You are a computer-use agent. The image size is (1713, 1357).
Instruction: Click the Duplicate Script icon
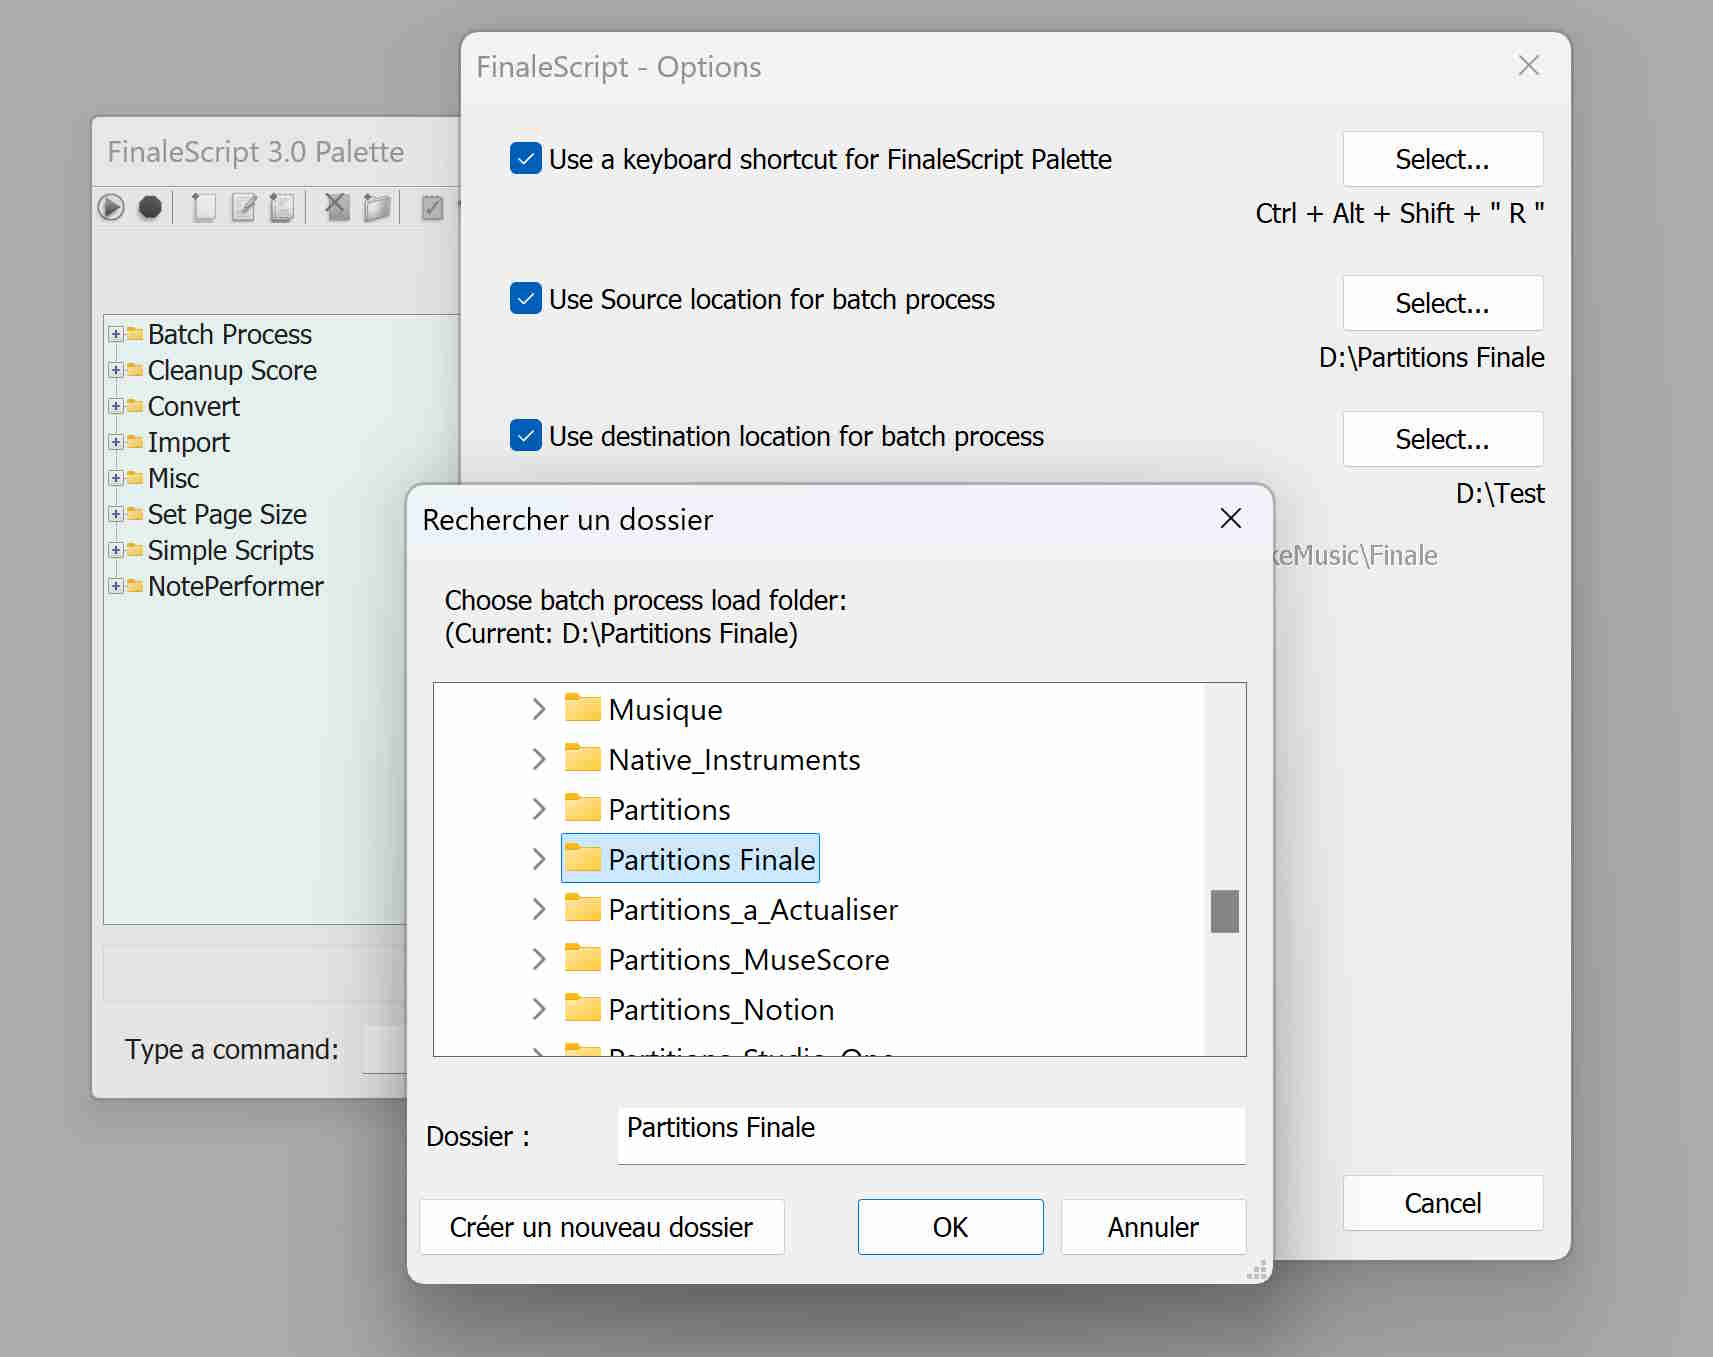click(282, 207)
